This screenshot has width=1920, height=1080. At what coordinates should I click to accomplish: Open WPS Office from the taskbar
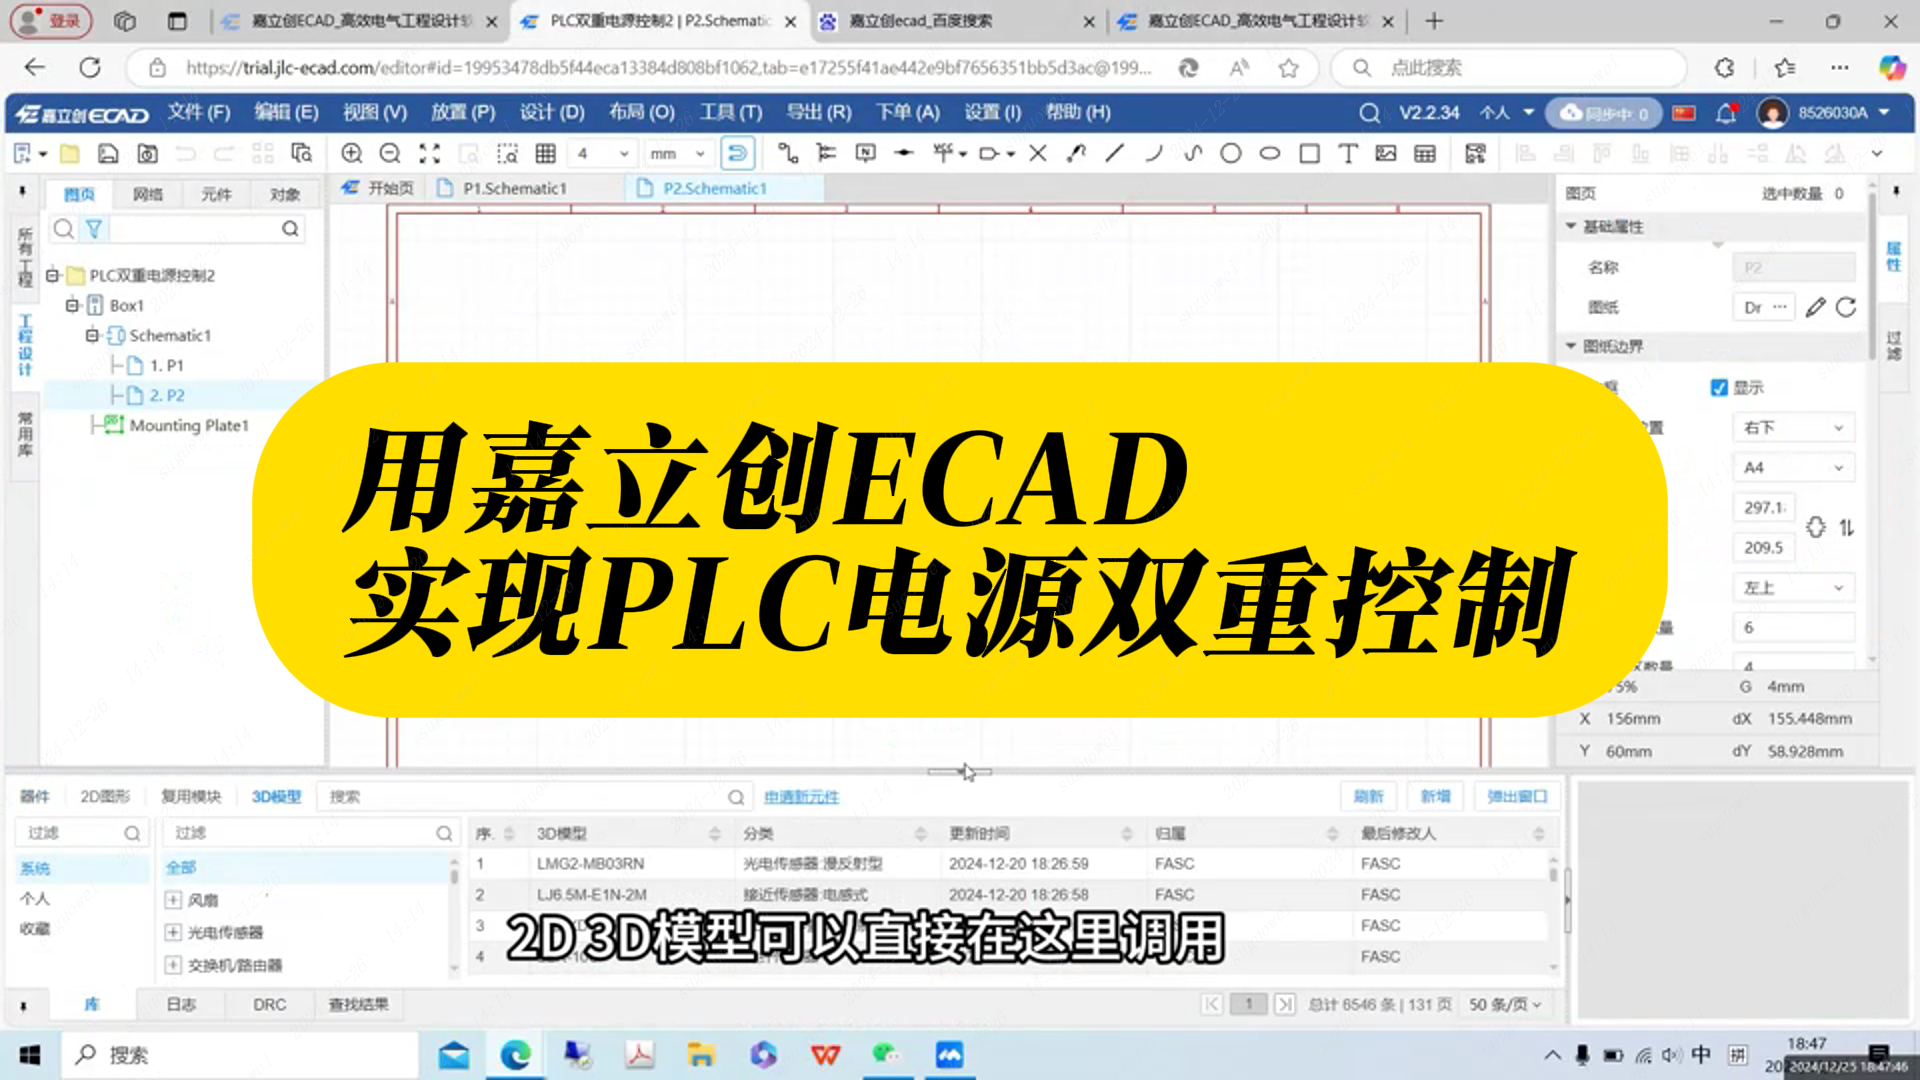(825, 1055)
